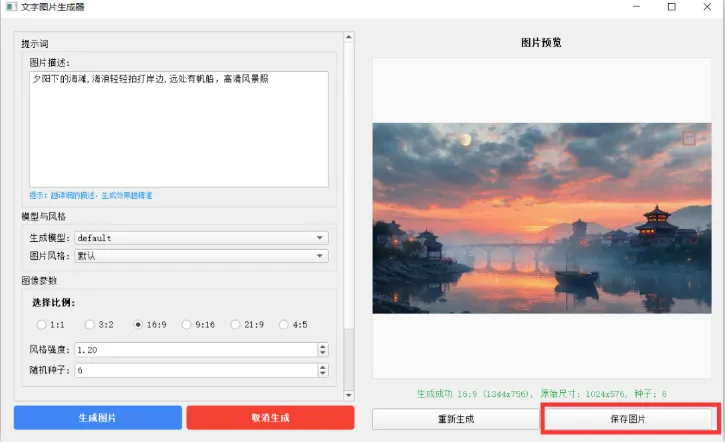725x442 pixels.
Task: Click the app icon in title bar
Action: pos(10,7)
